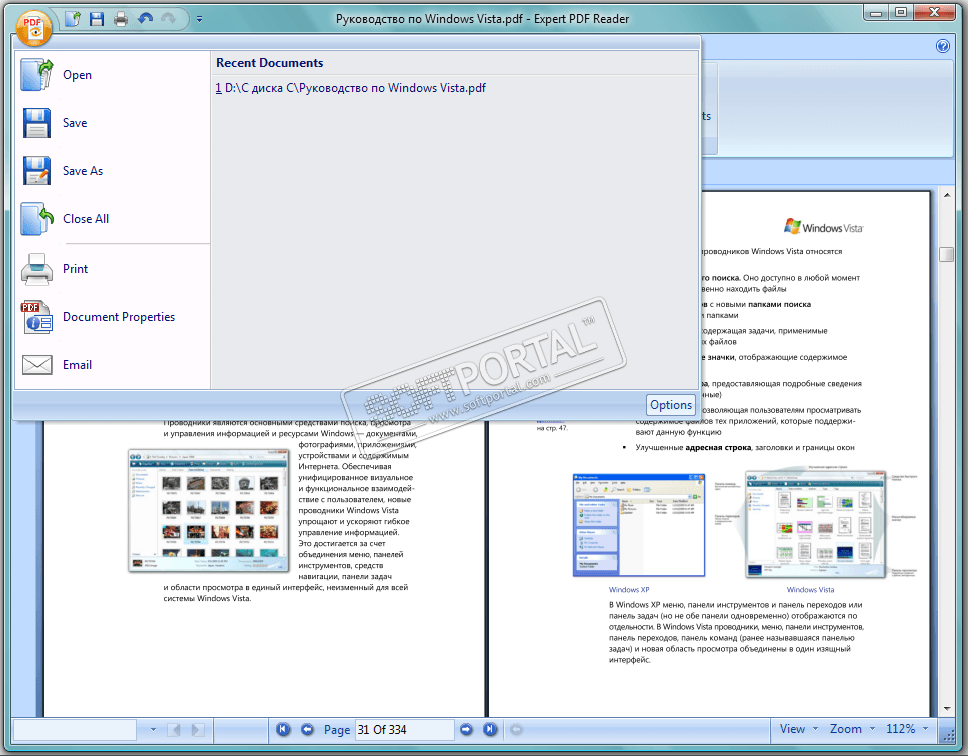Open the View dropdown in status bar
The width and height of the screenshot is (968, 756).
pyautogui.click(x=798, y=729)
